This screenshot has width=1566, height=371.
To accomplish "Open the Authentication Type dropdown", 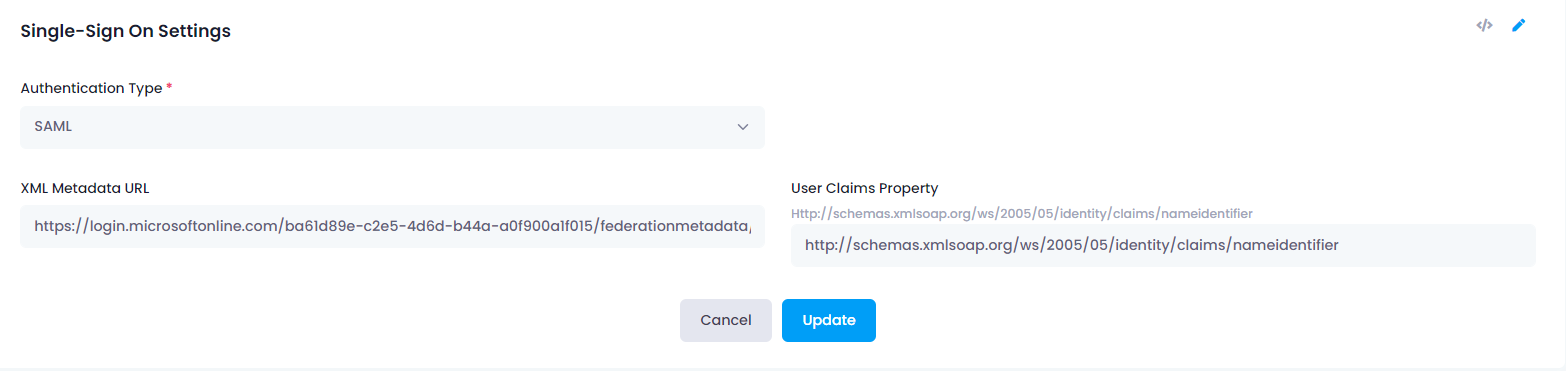I will tap(392, 127).
